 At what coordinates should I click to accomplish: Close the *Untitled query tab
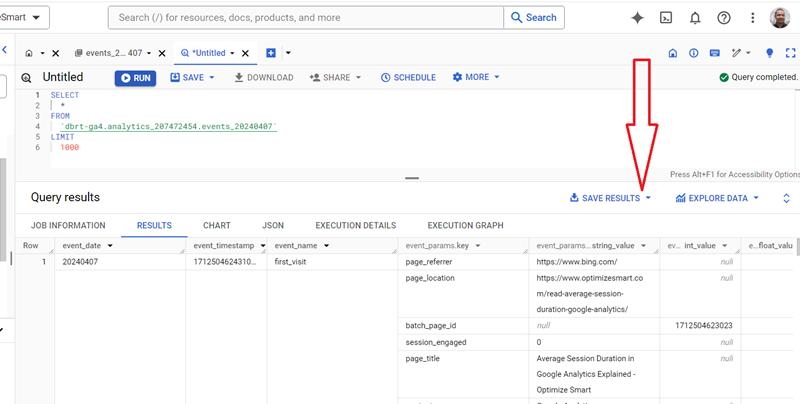pyautogui.click(x=245, y=53)
